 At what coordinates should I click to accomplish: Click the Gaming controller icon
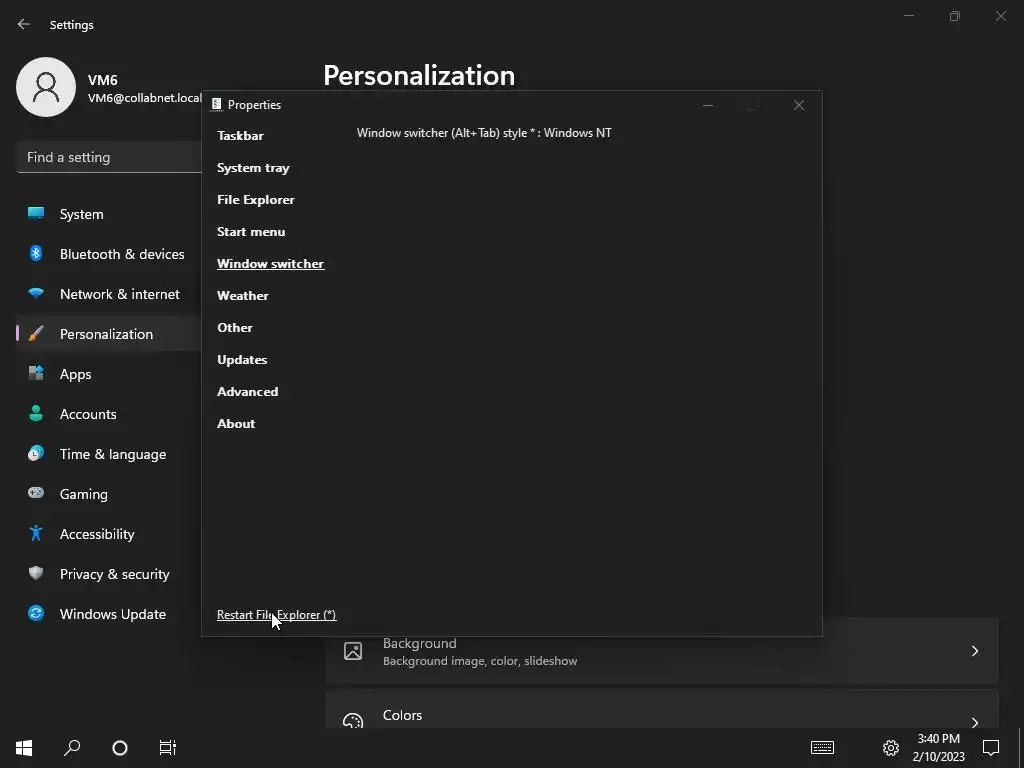tap(36, 493)
